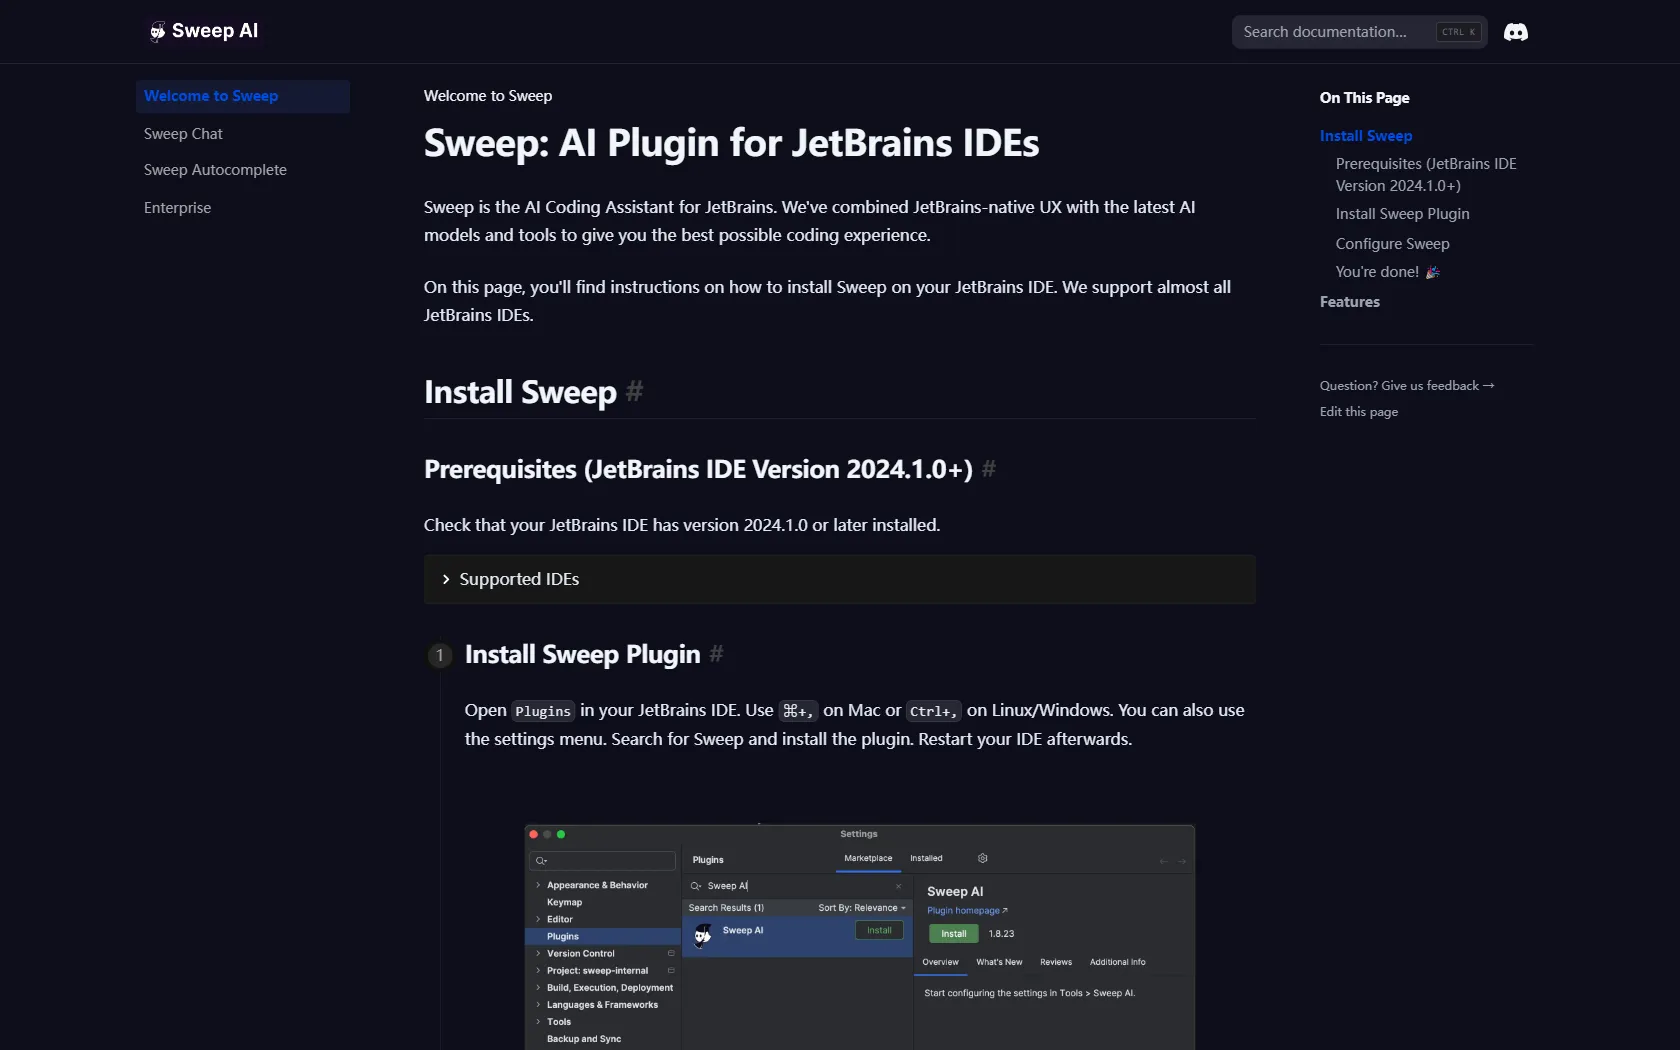
Task: Click Edit this page link
Action: point(1358,412)
